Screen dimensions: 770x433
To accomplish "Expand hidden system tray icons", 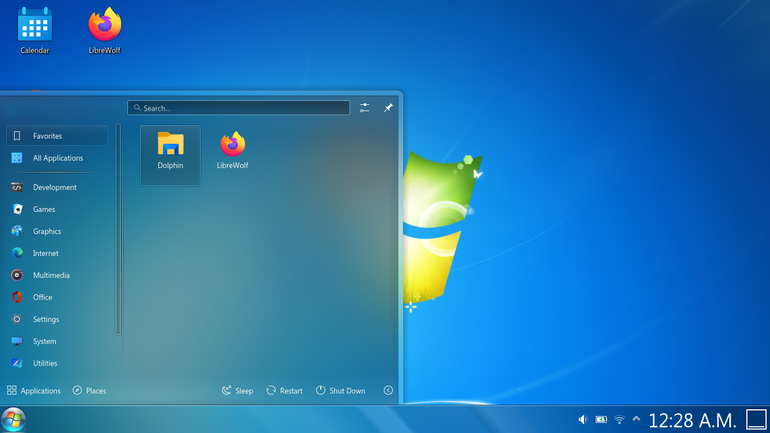I will pos(636,419).
